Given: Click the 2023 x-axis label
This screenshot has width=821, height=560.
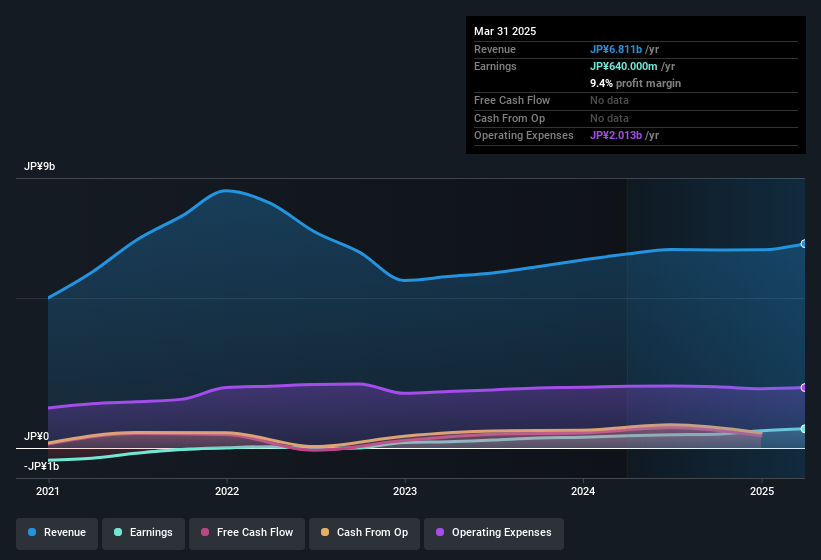Looking at the screenshot, I should coord(405,491).
